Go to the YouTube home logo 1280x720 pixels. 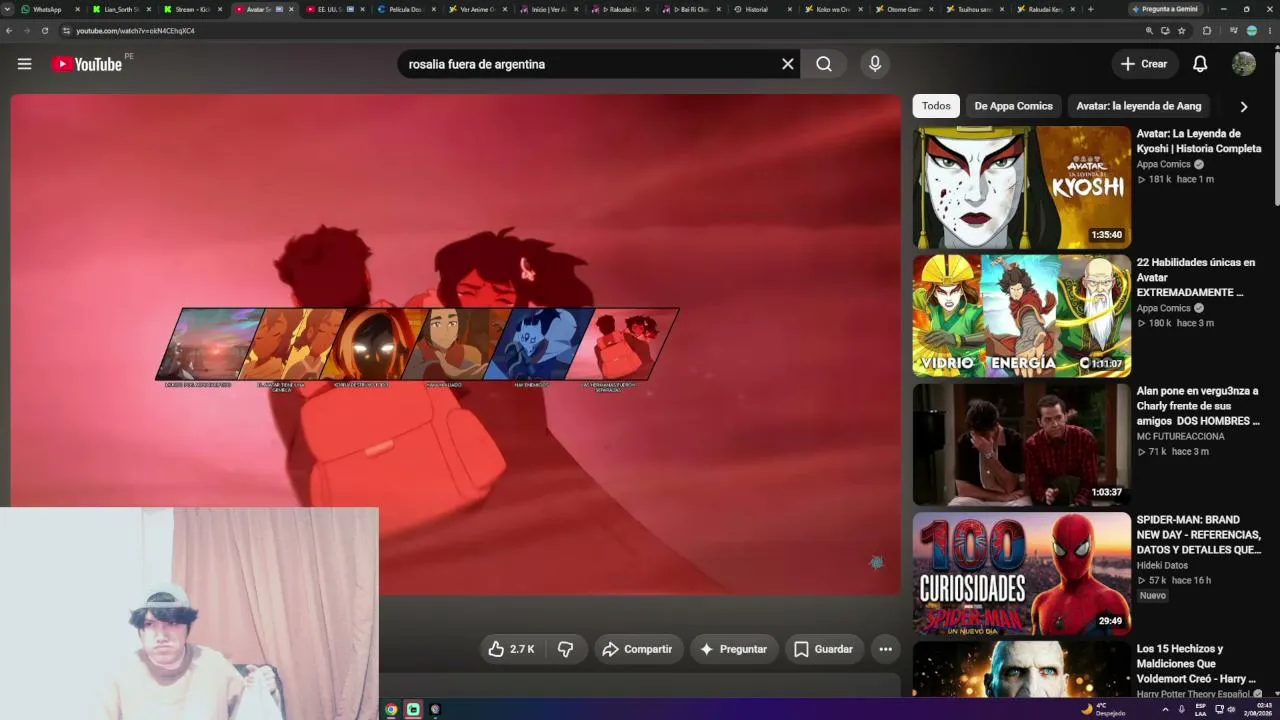pyautogui.click(x=87, y=64)
